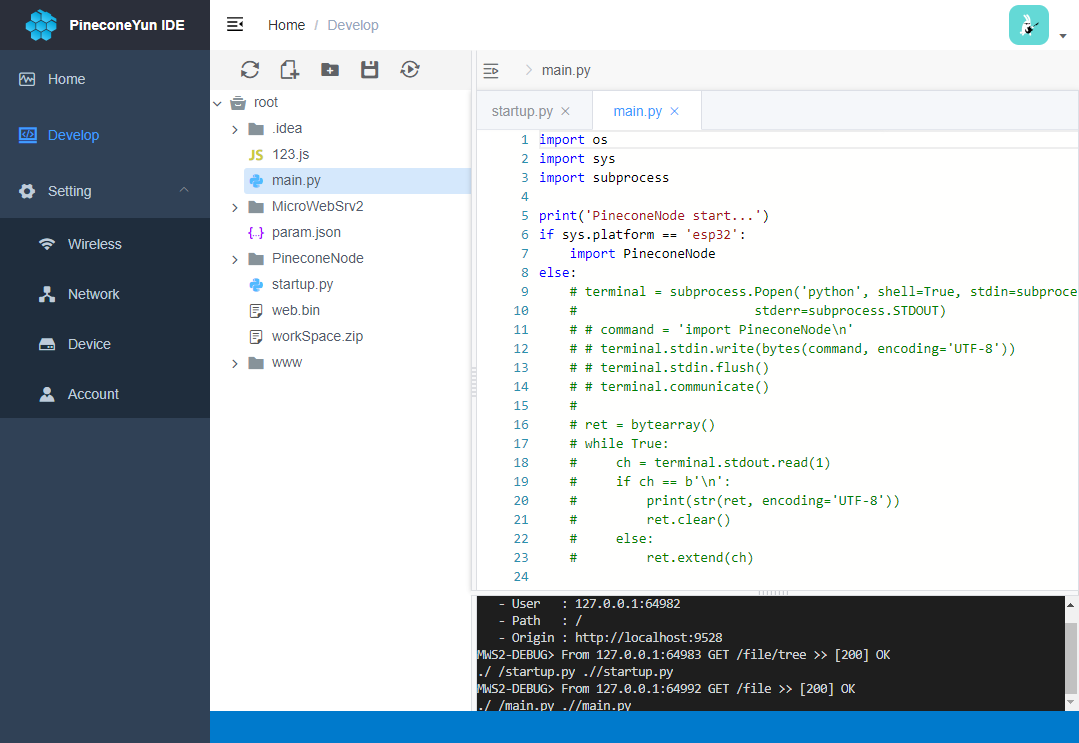Select Develop in sidebar
The image size is (1079, 743).
tap(105, 135)
